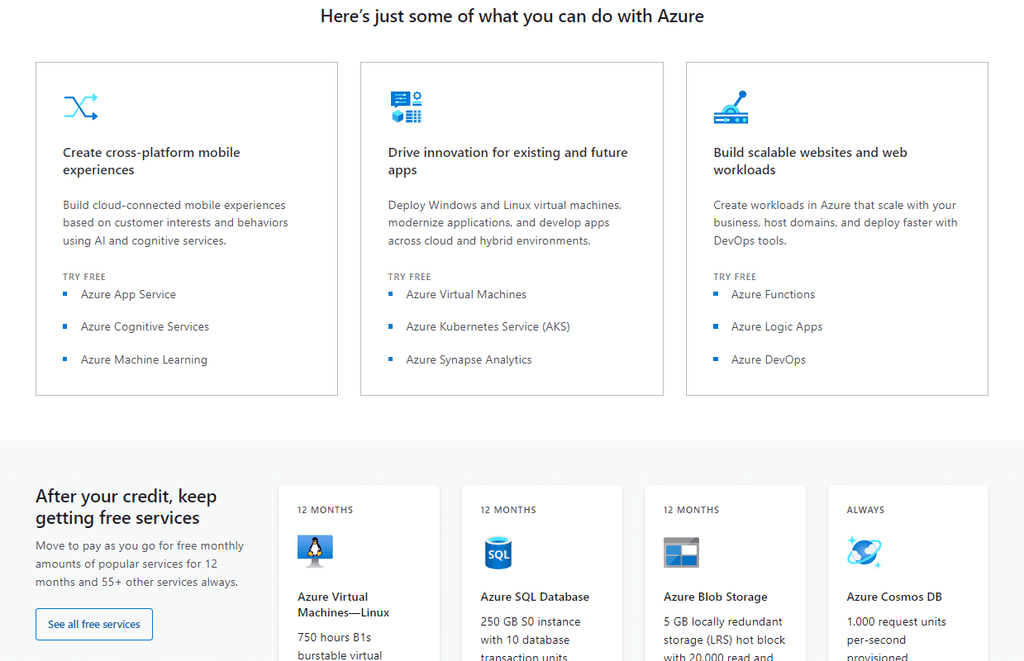Click the cross-platform mobile shuffle arrows icon
This screenshot has width=1024, height=661.
pos(81,107)
